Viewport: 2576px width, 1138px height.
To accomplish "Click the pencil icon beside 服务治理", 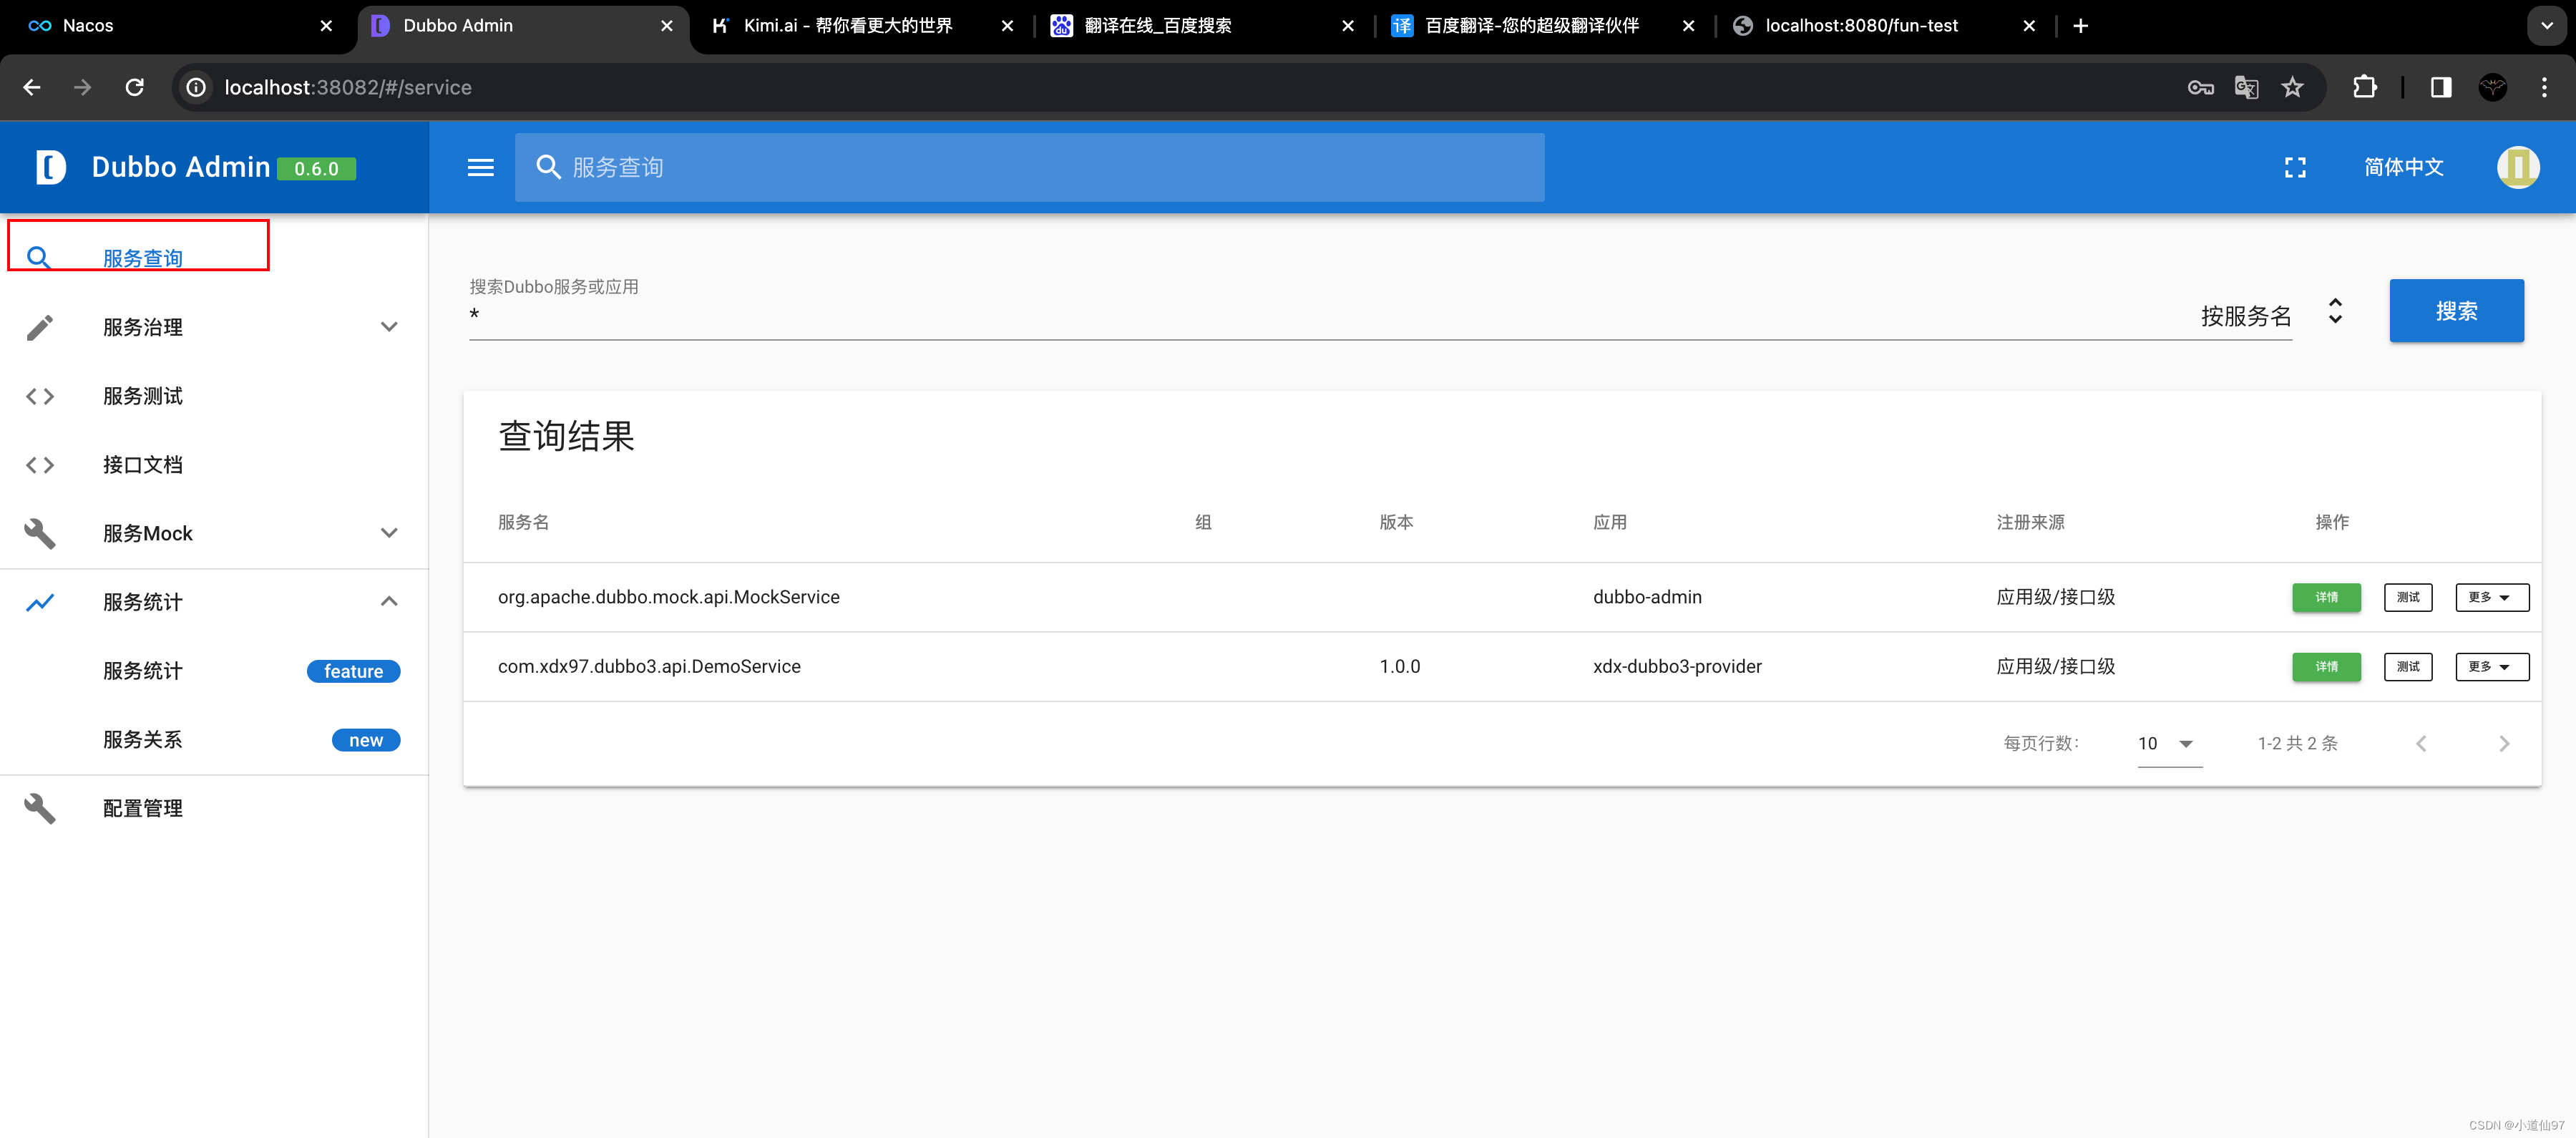I will (x=39, y=327).
